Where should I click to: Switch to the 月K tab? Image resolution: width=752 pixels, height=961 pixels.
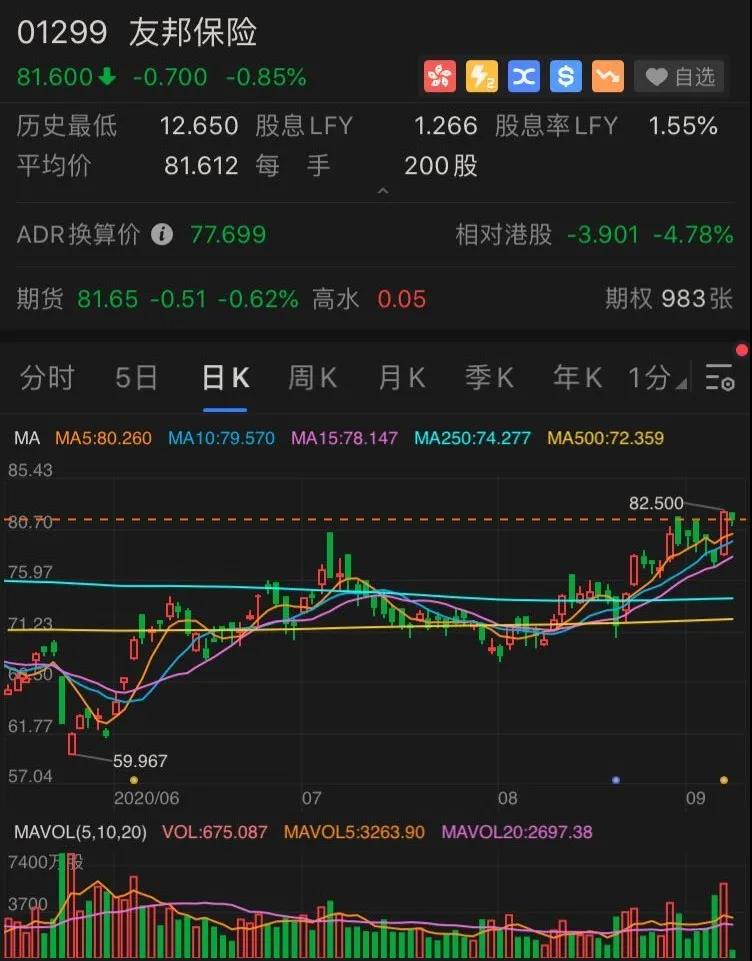tap(401, 378)
